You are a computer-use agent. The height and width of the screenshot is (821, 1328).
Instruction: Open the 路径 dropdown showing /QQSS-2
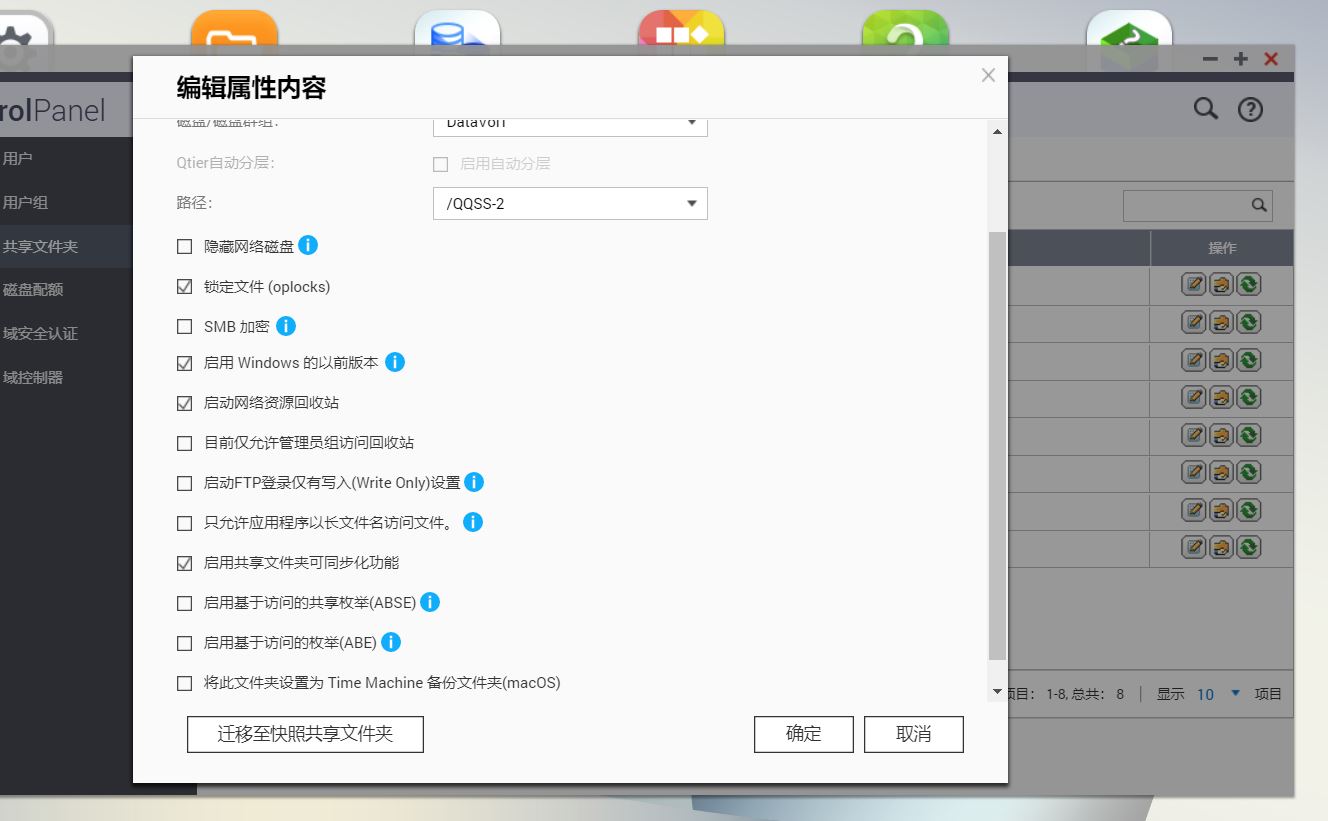(570, 204)
